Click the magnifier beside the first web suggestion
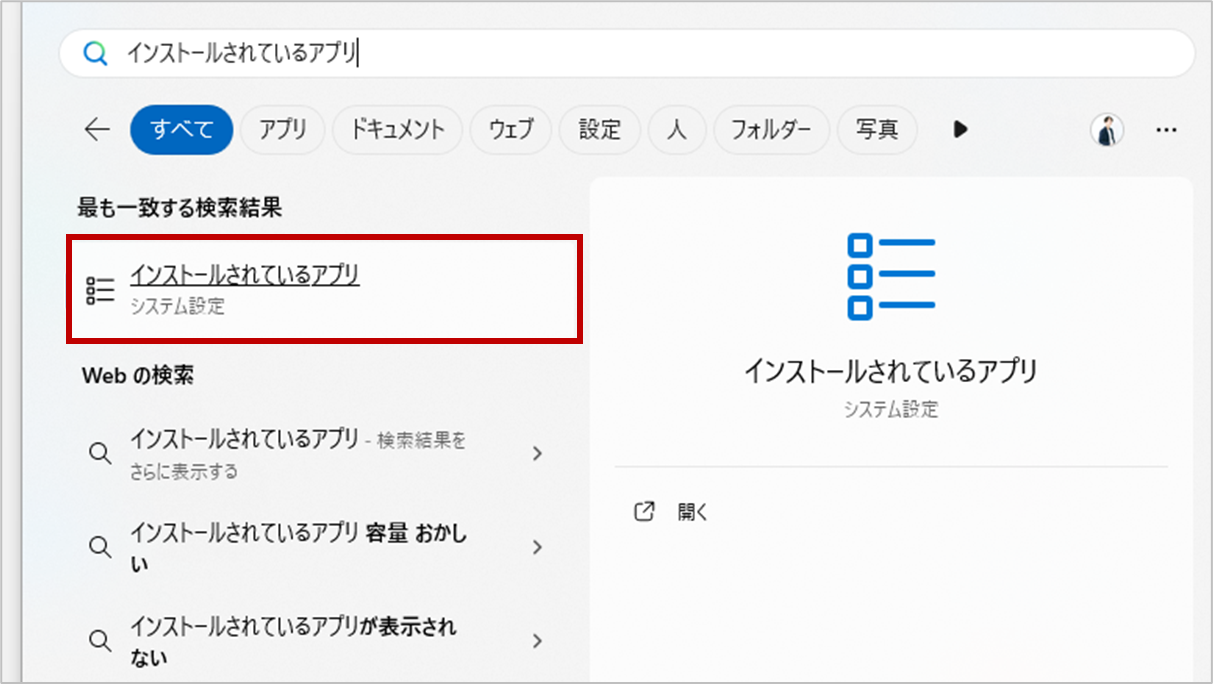 click(x=100, y=453)
